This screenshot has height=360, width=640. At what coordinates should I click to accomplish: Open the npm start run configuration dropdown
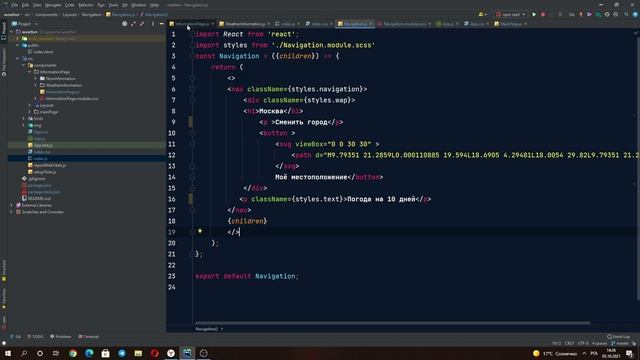[511, 14]
